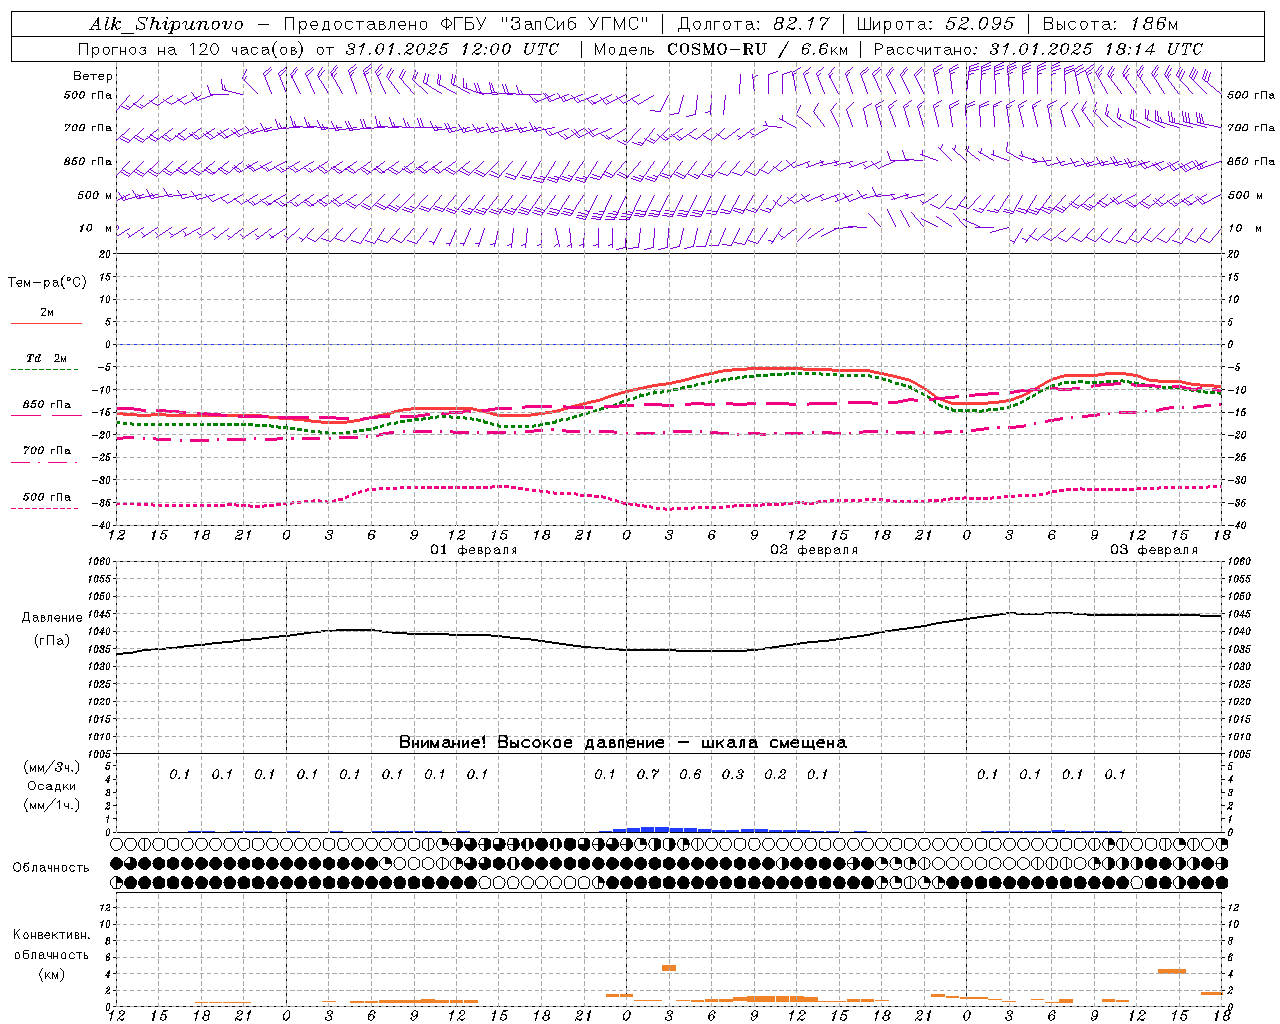This screenshot has height=1024, width=1280.
Task: Click the station title Alk_Shipunovo
Action: (166, 24)
